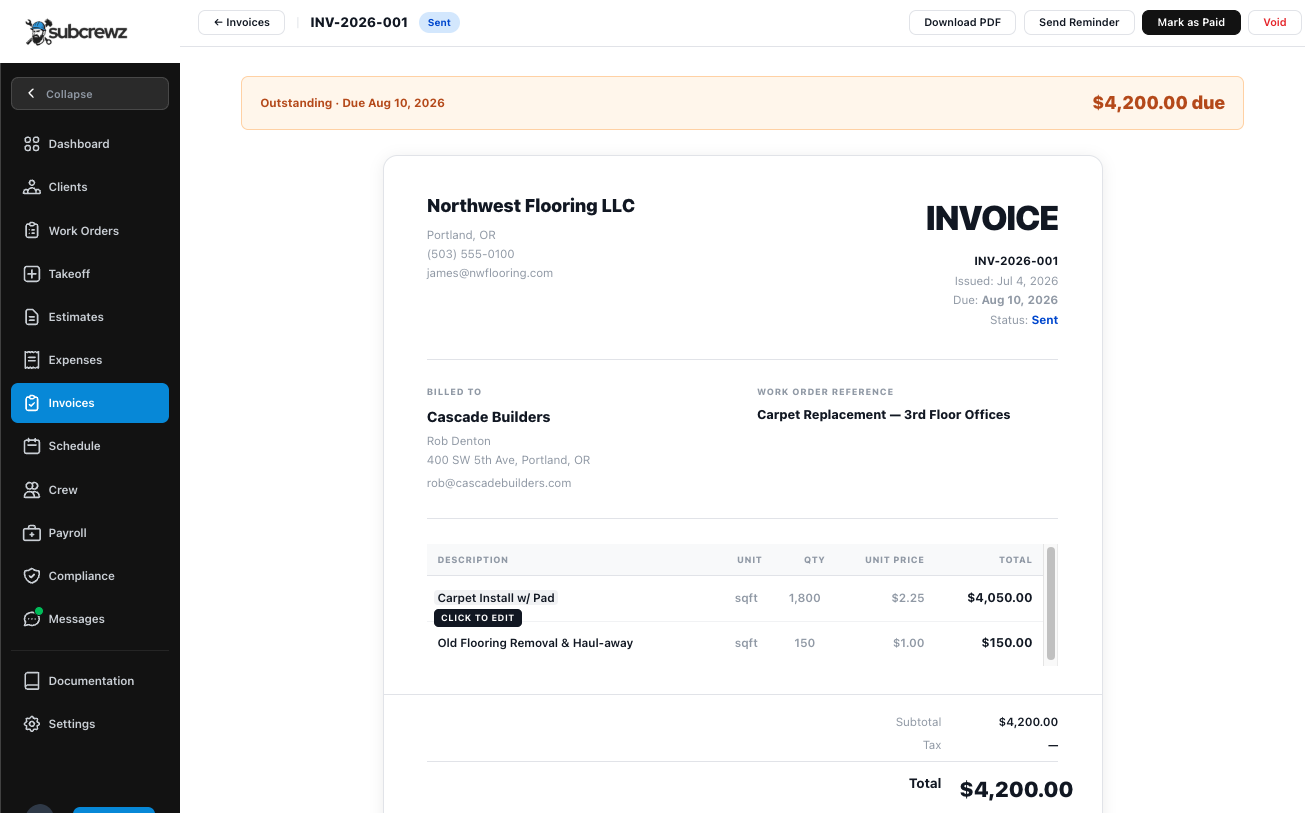Click the Subtotal $4,200.00 value
Image resolution: width=1305 pixels, height=813 pixels.
pyautogui.click(x=1028, y=722)
